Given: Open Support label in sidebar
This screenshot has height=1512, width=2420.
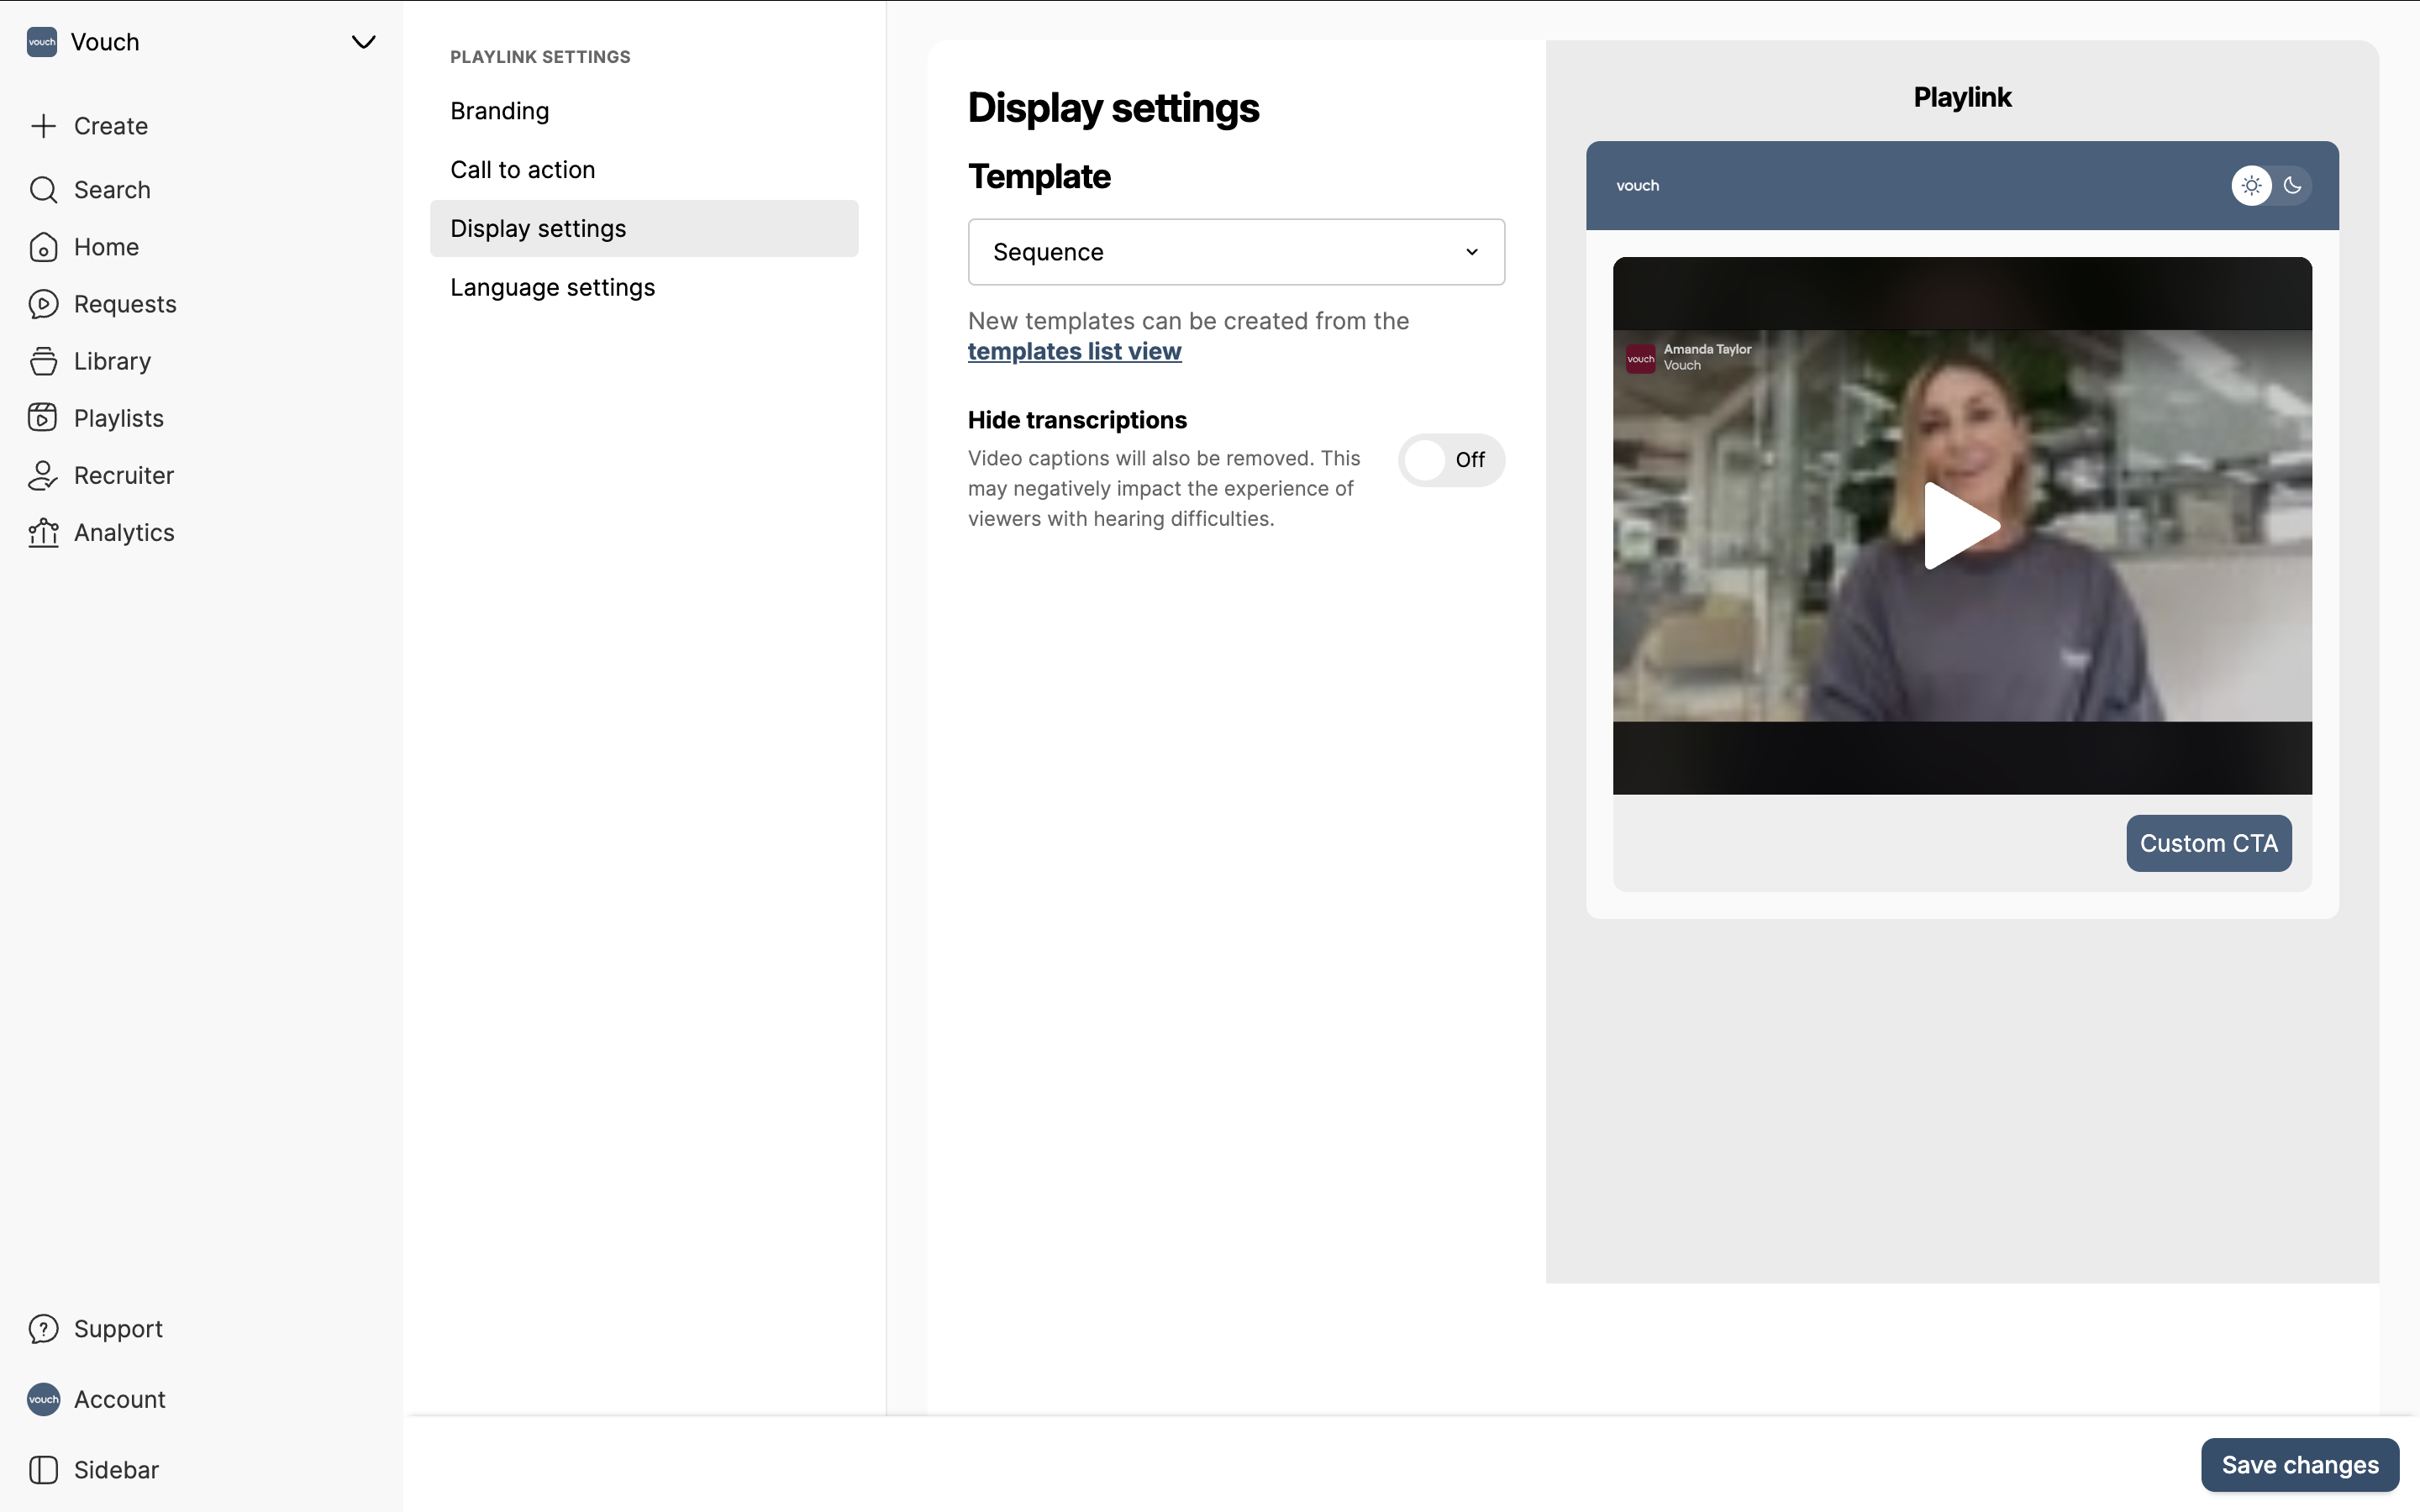Looking at the screenshot, I should click(118, 1329).
